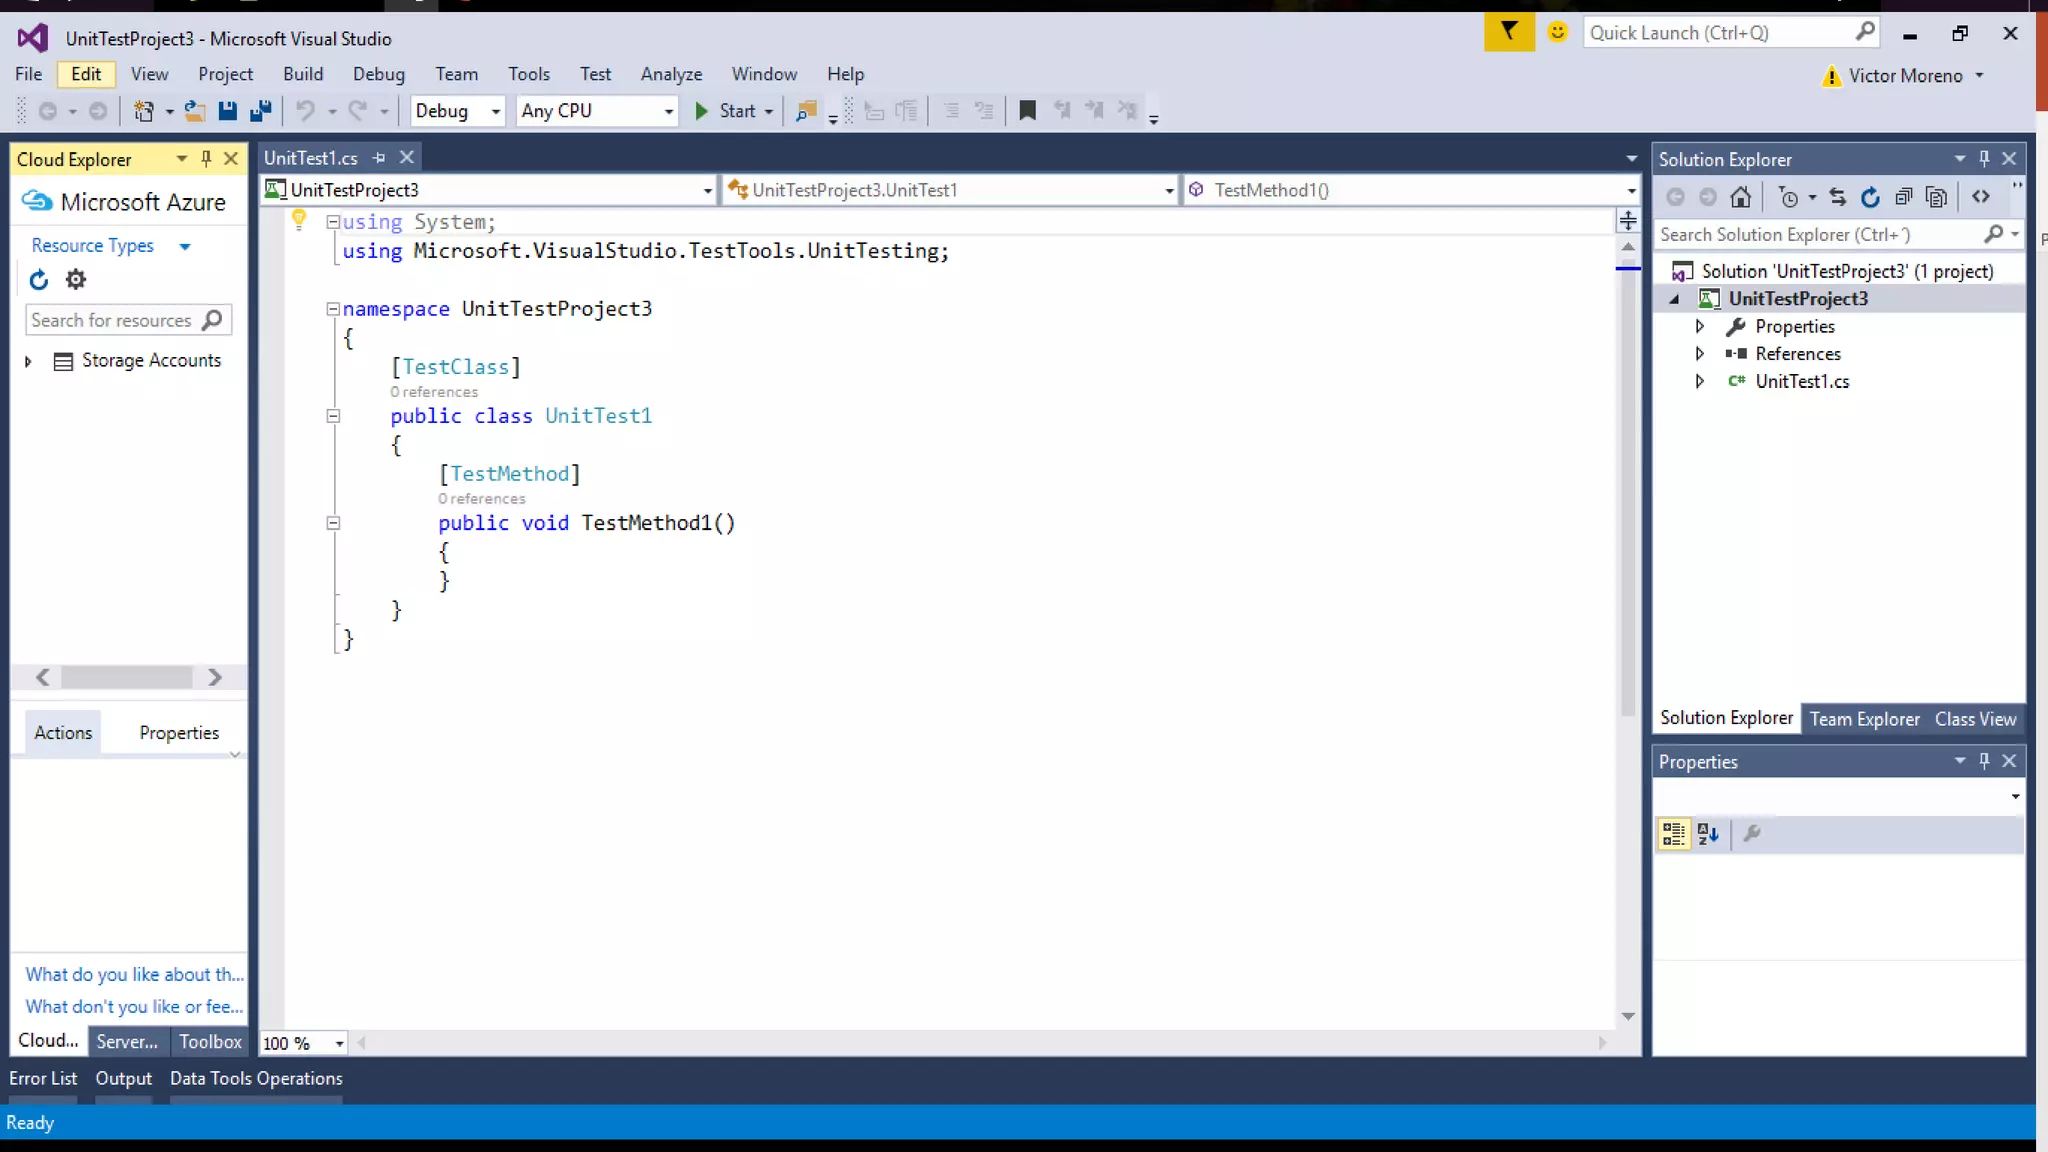Click the New Project toolbar icon

[x=144, y=111]
